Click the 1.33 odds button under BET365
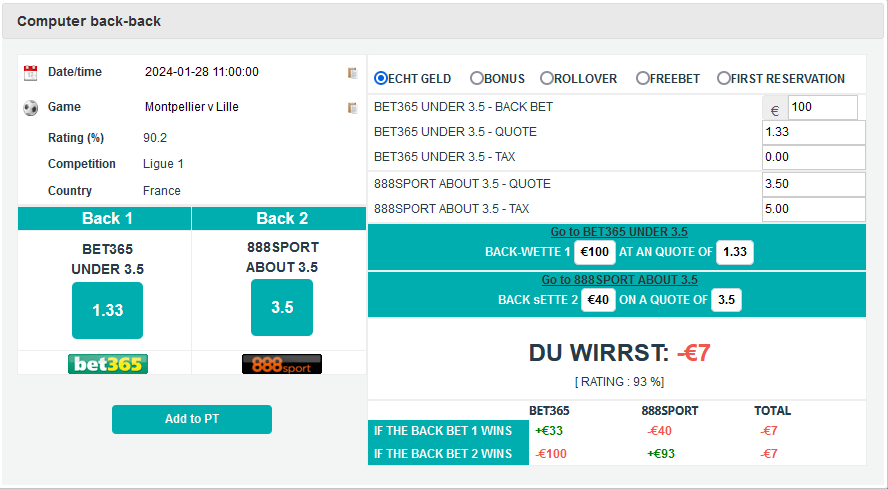Screen dimensions: 888x489 [108, 310]
